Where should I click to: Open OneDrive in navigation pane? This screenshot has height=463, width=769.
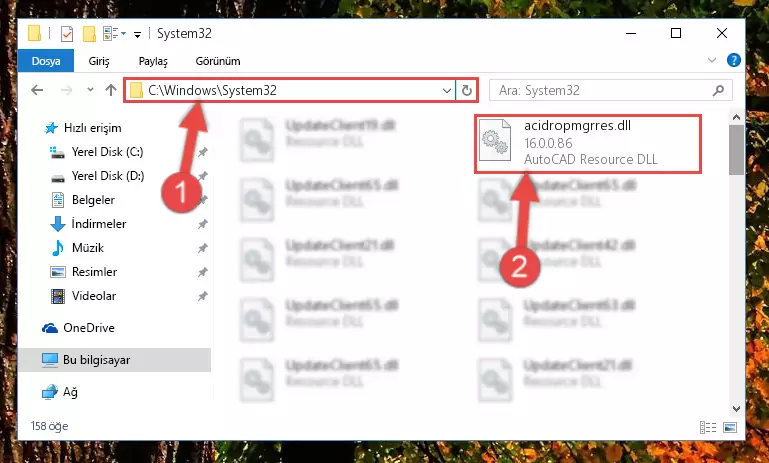point(89,328)
